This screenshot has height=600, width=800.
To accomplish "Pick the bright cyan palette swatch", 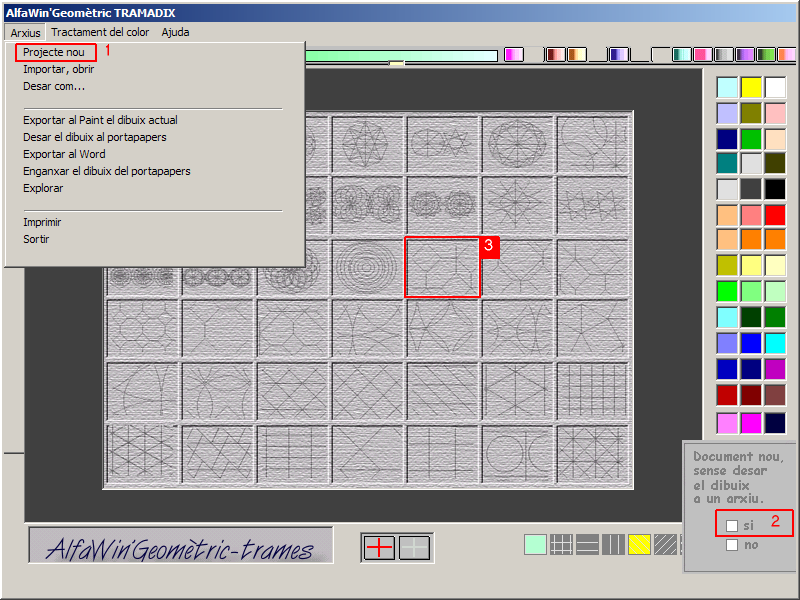I will pos(775,343).
